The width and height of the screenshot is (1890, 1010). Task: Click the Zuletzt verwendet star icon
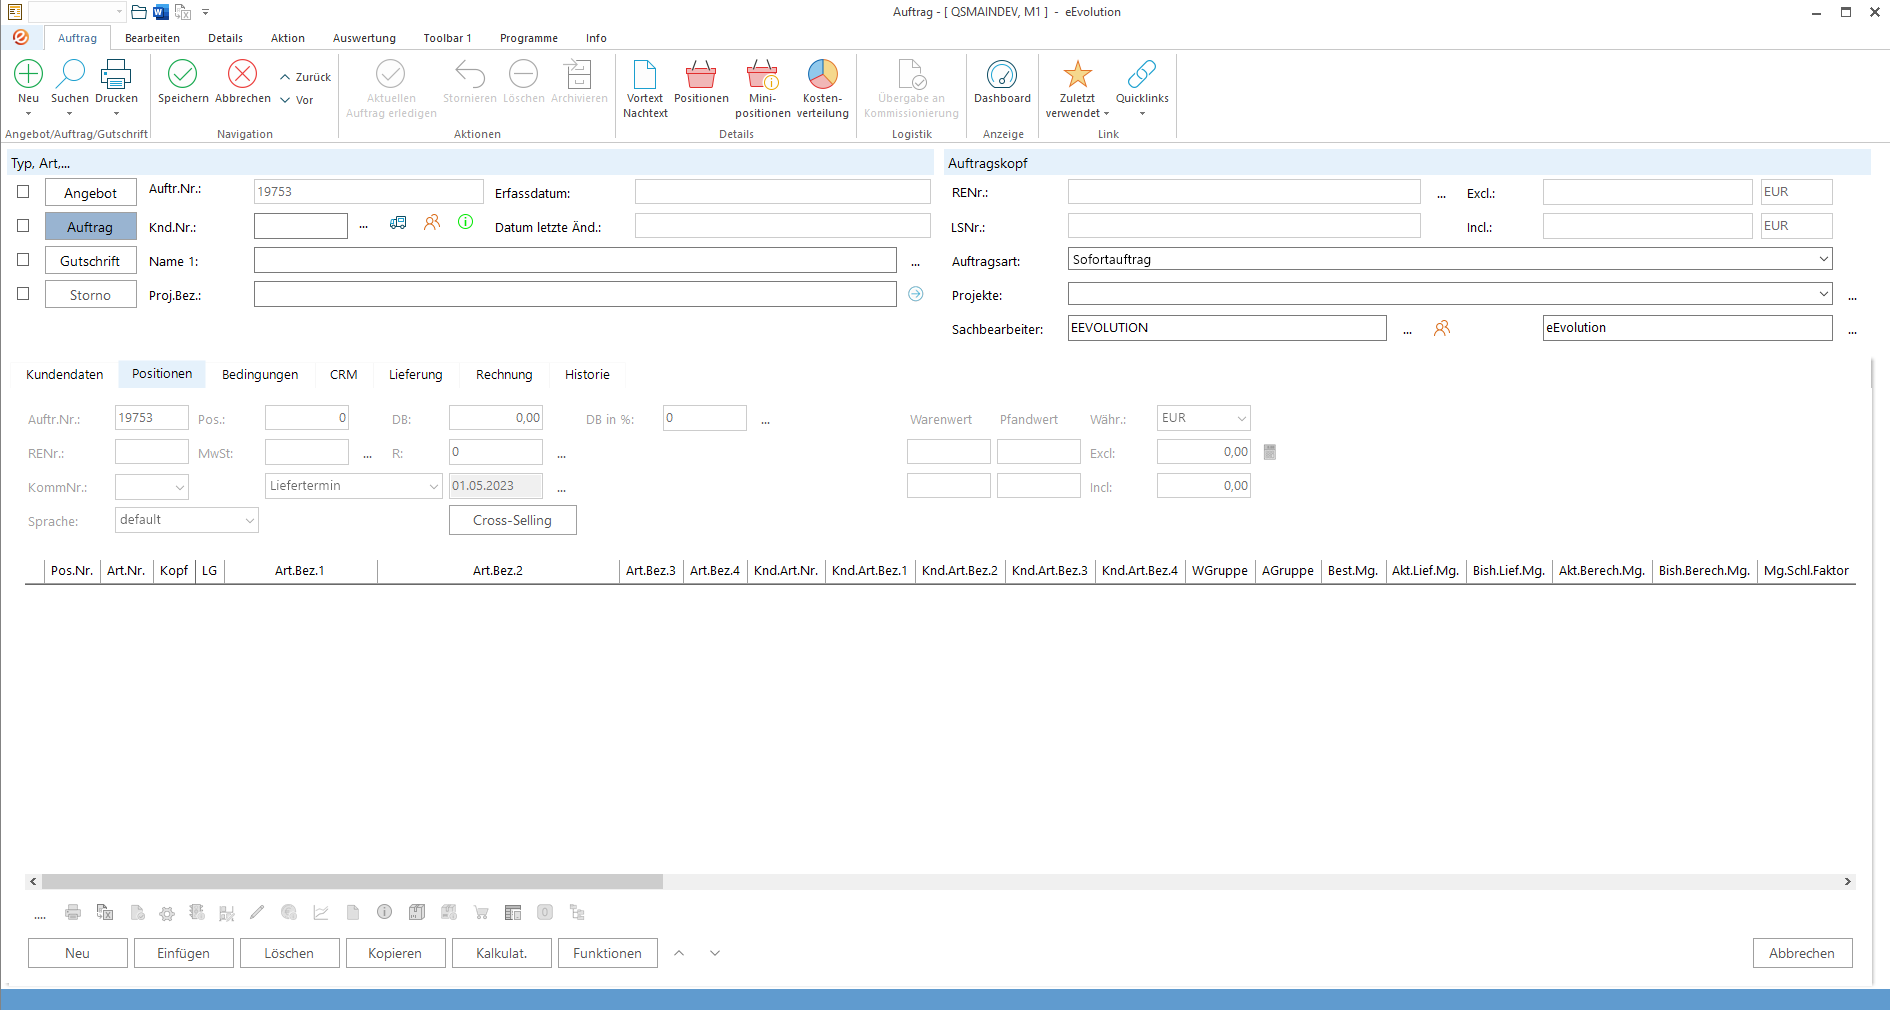1077,74
